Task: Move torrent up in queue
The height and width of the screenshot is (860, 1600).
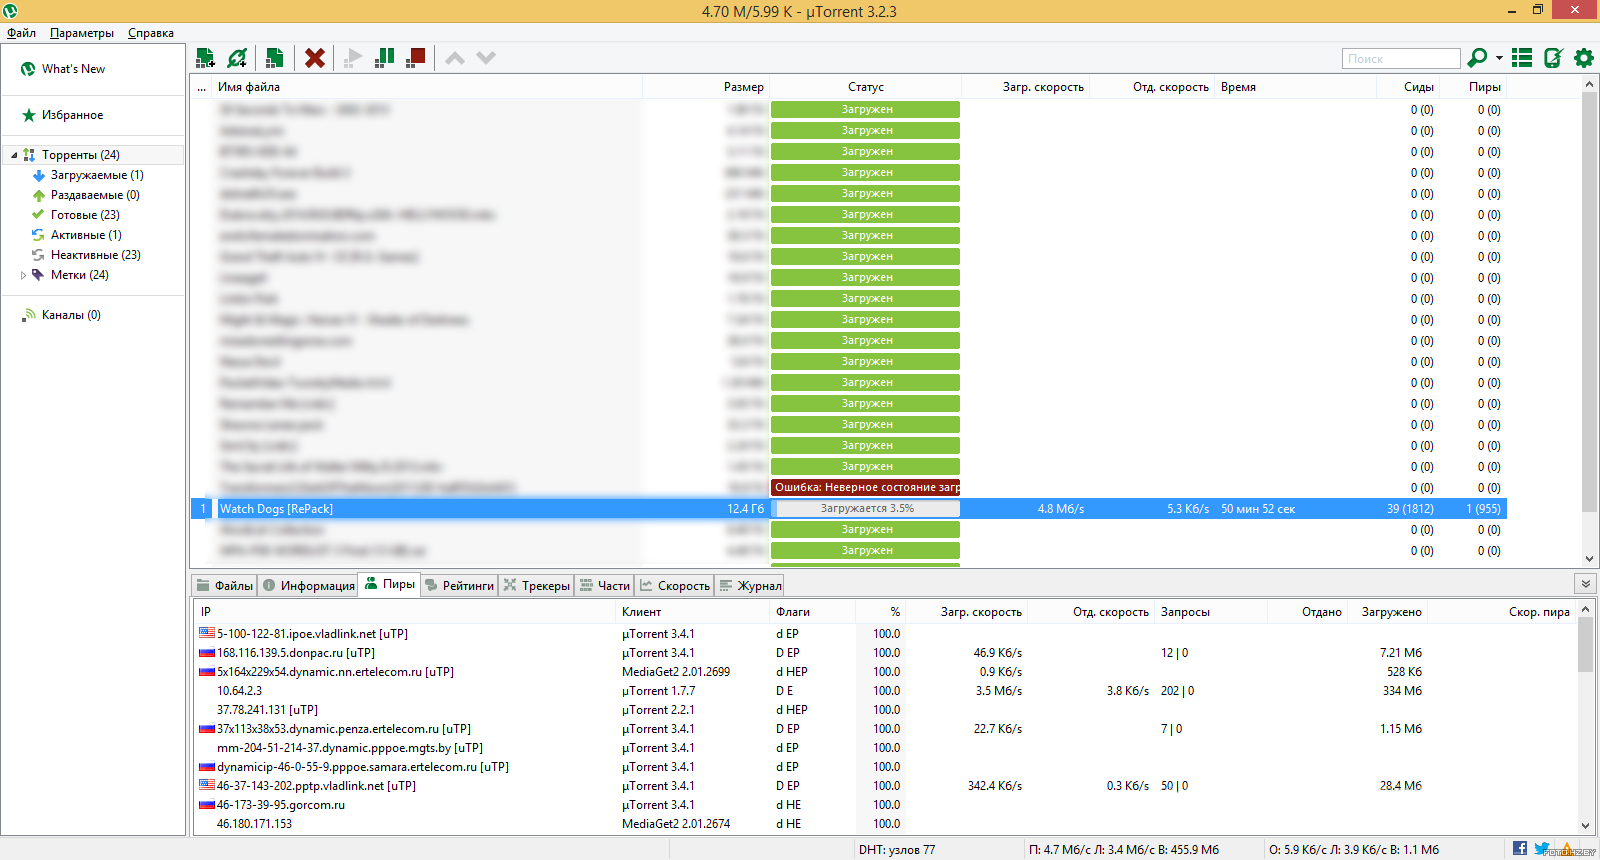Action: point(455,58)
